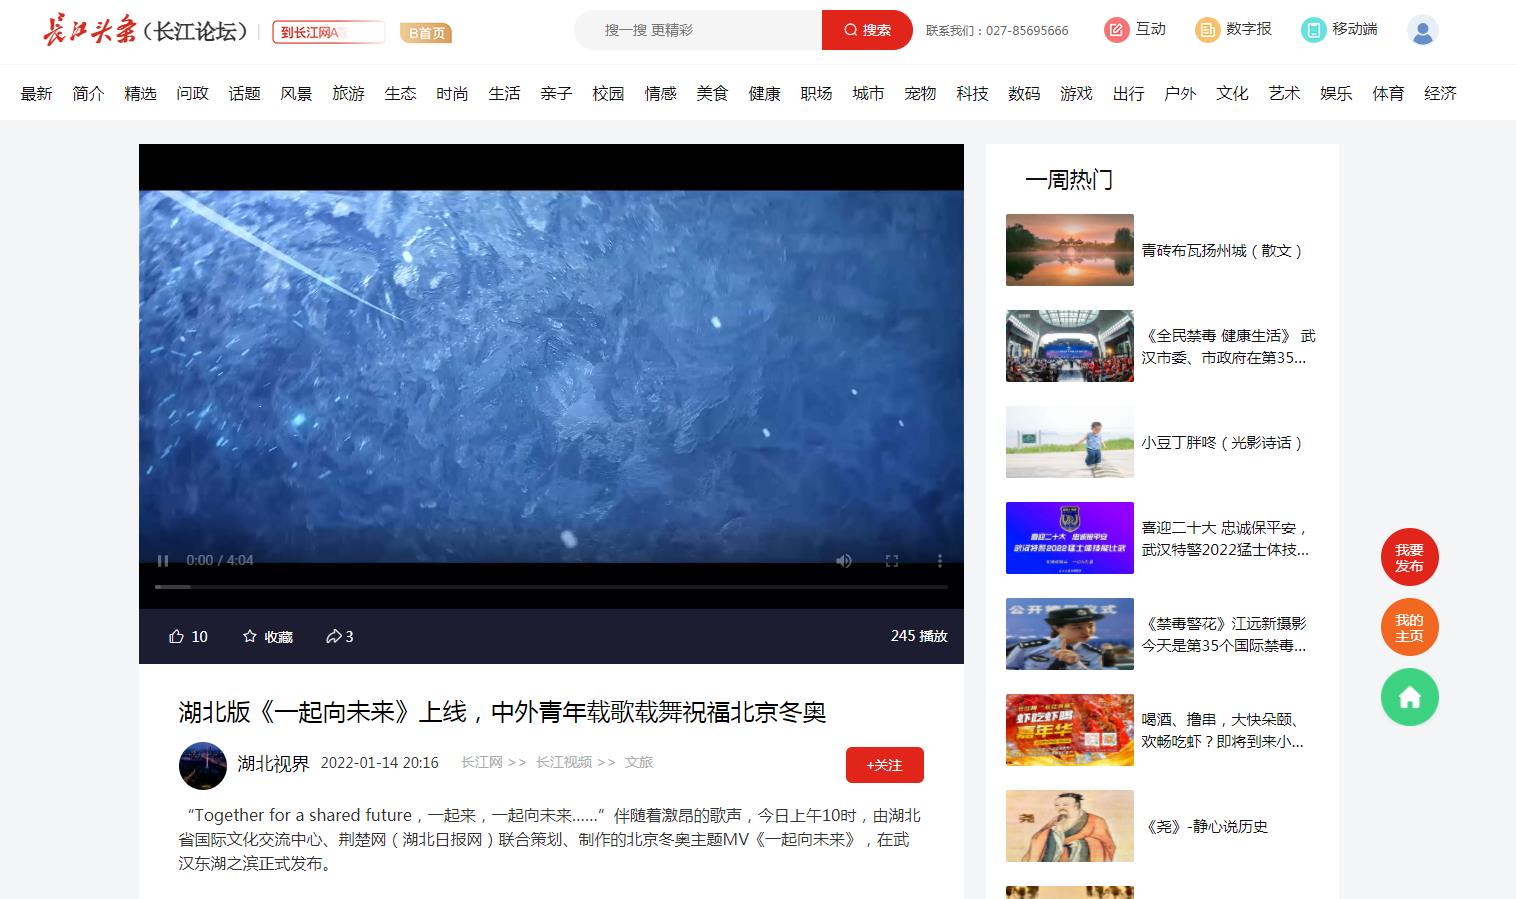Enter fullscreen mode for the video
The width and height of the screenshot is (1516, 899).
click(892, 561)
